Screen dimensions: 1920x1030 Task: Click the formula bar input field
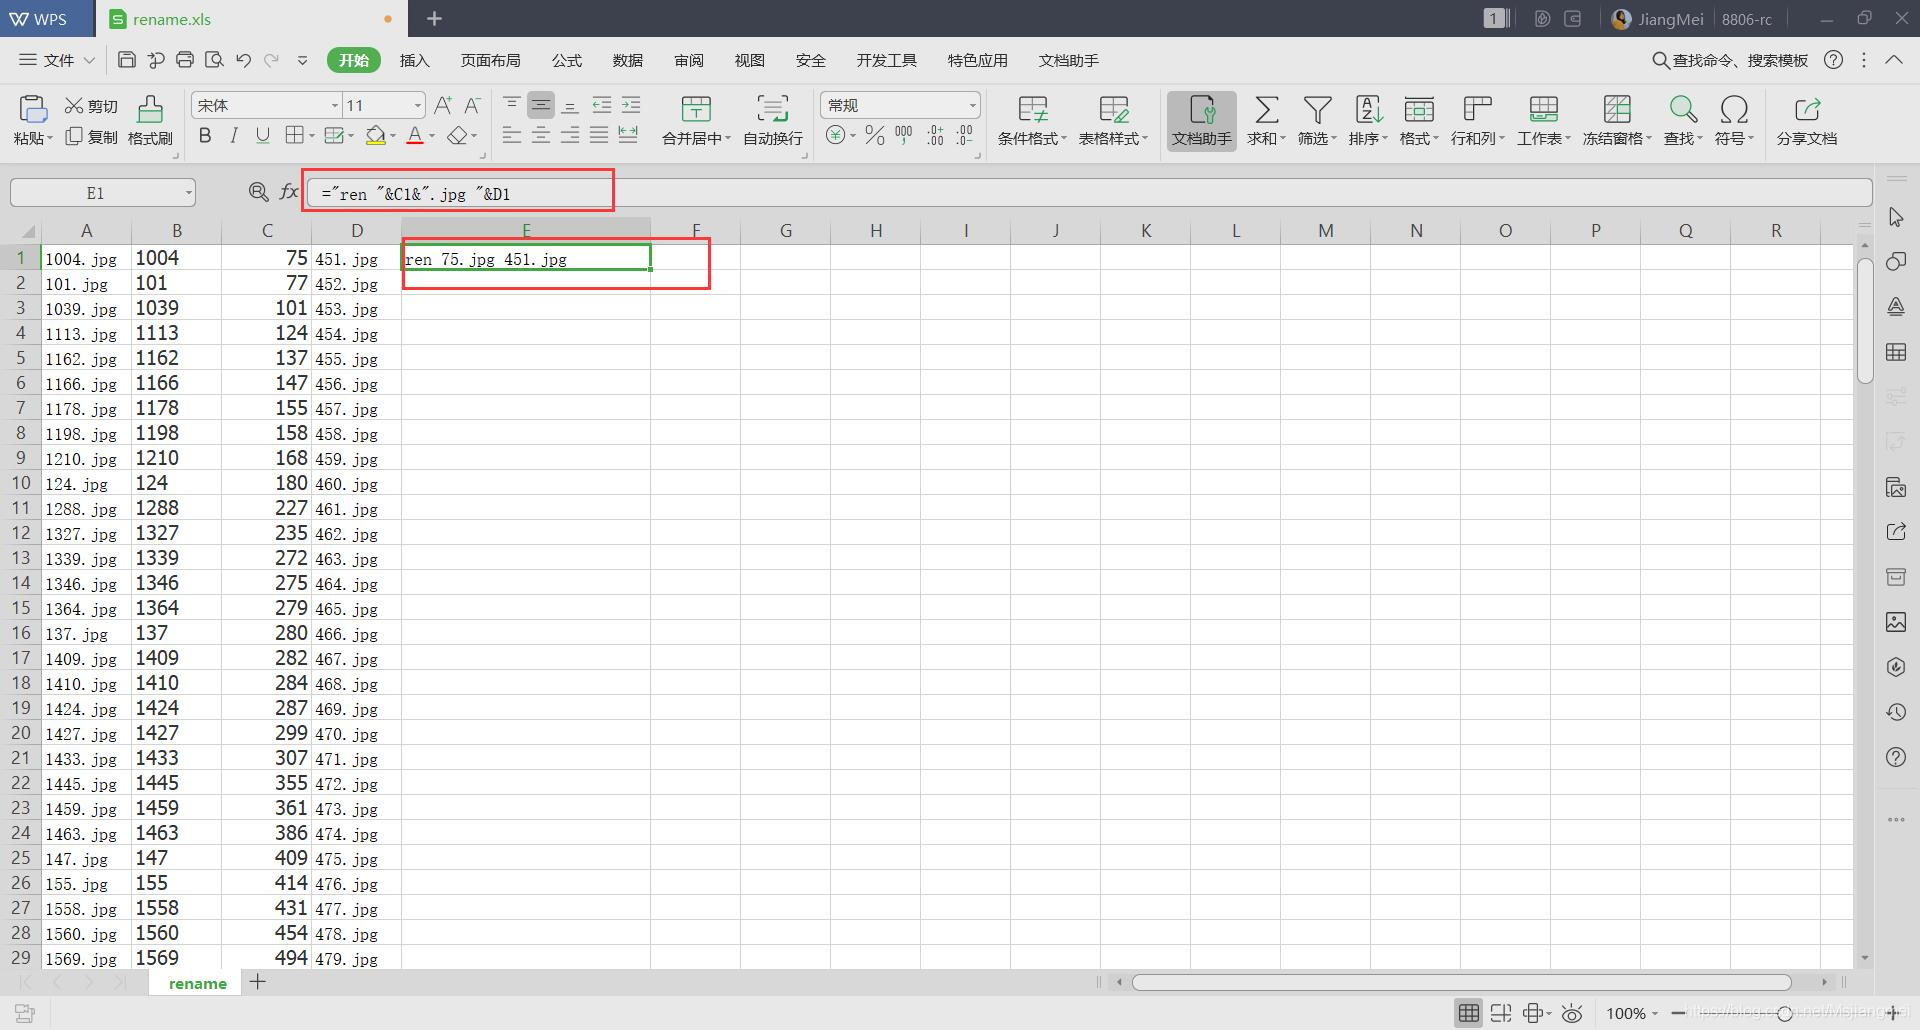point(1089,192)
